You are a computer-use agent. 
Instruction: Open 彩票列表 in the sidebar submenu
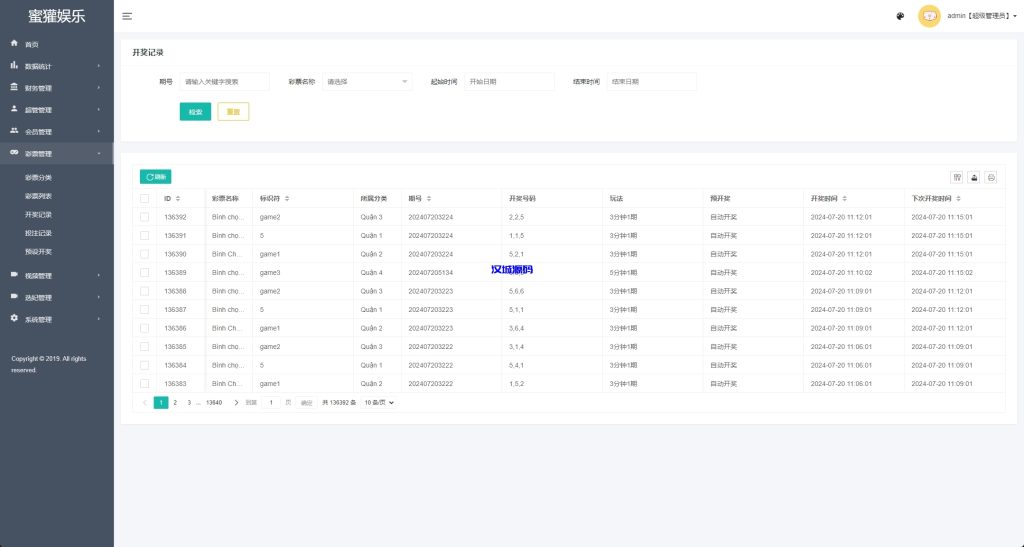pyautogui.click(x=39, y=196)
